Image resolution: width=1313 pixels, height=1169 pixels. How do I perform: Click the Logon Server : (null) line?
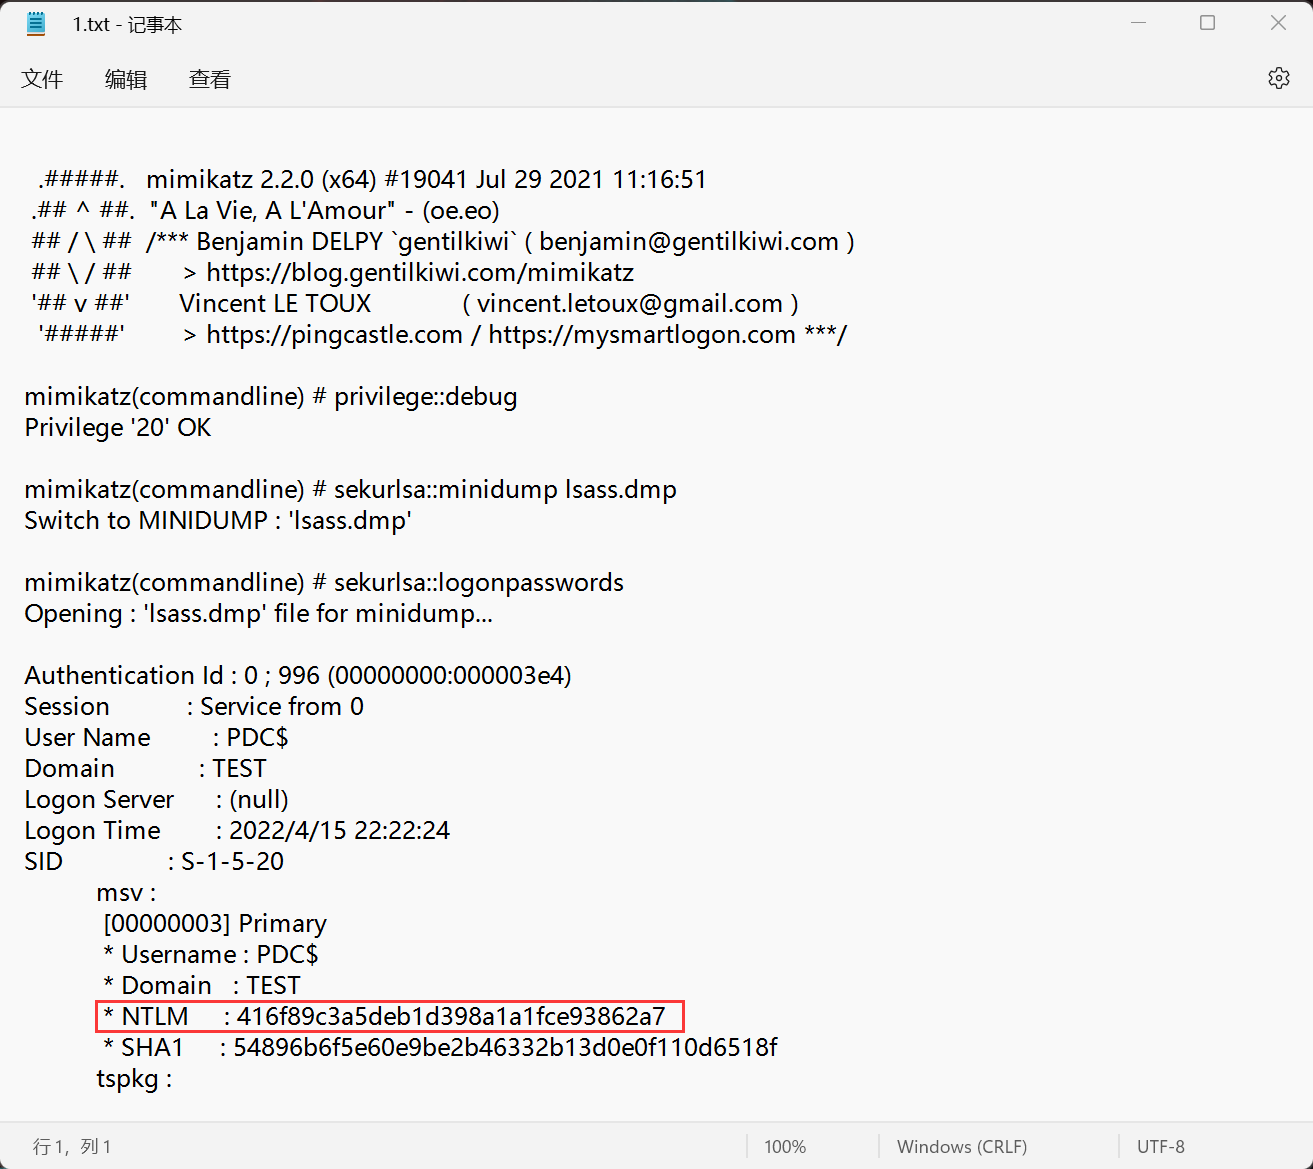[157, 799]
